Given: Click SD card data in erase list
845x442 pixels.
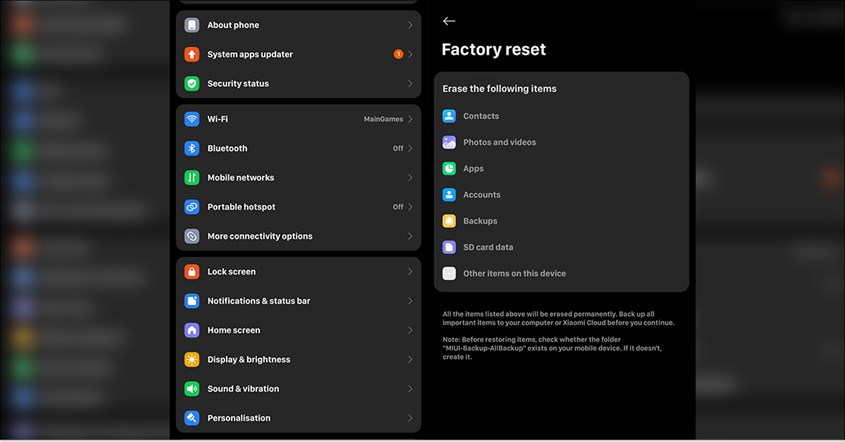Looking at the screenshot, I should tap(488, 247).
